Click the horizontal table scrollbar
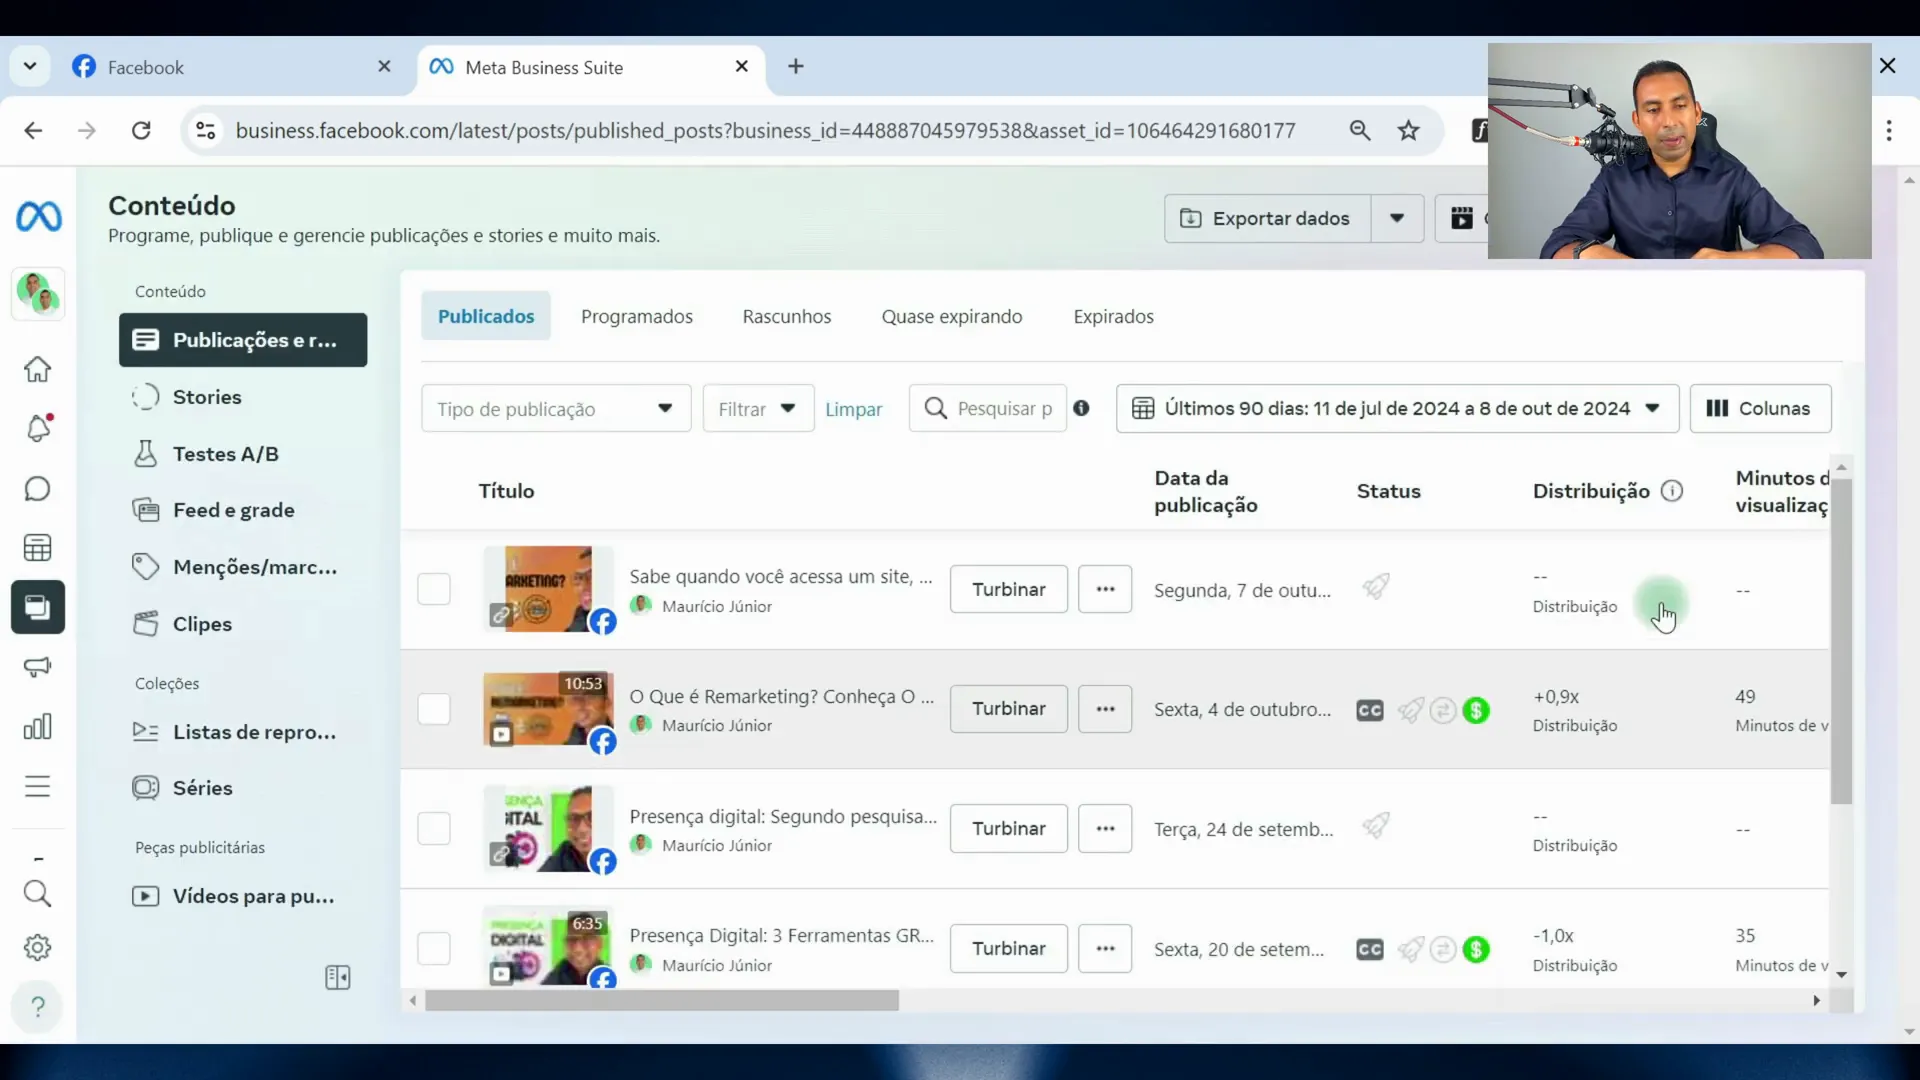The image size is (1920, 1080). [x=661, y=1000]
